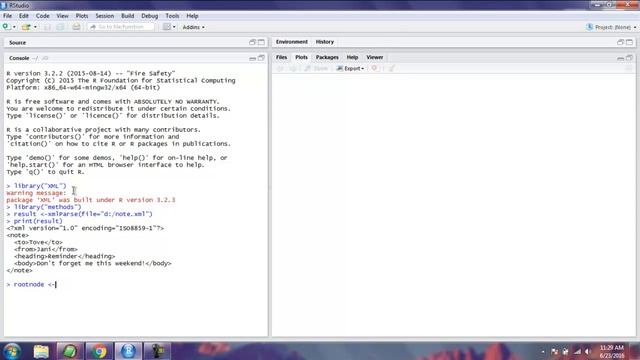Click the xmlParse result command line
Image resolution: width=640 pixels, height=360 pixels.
[79, 214]
